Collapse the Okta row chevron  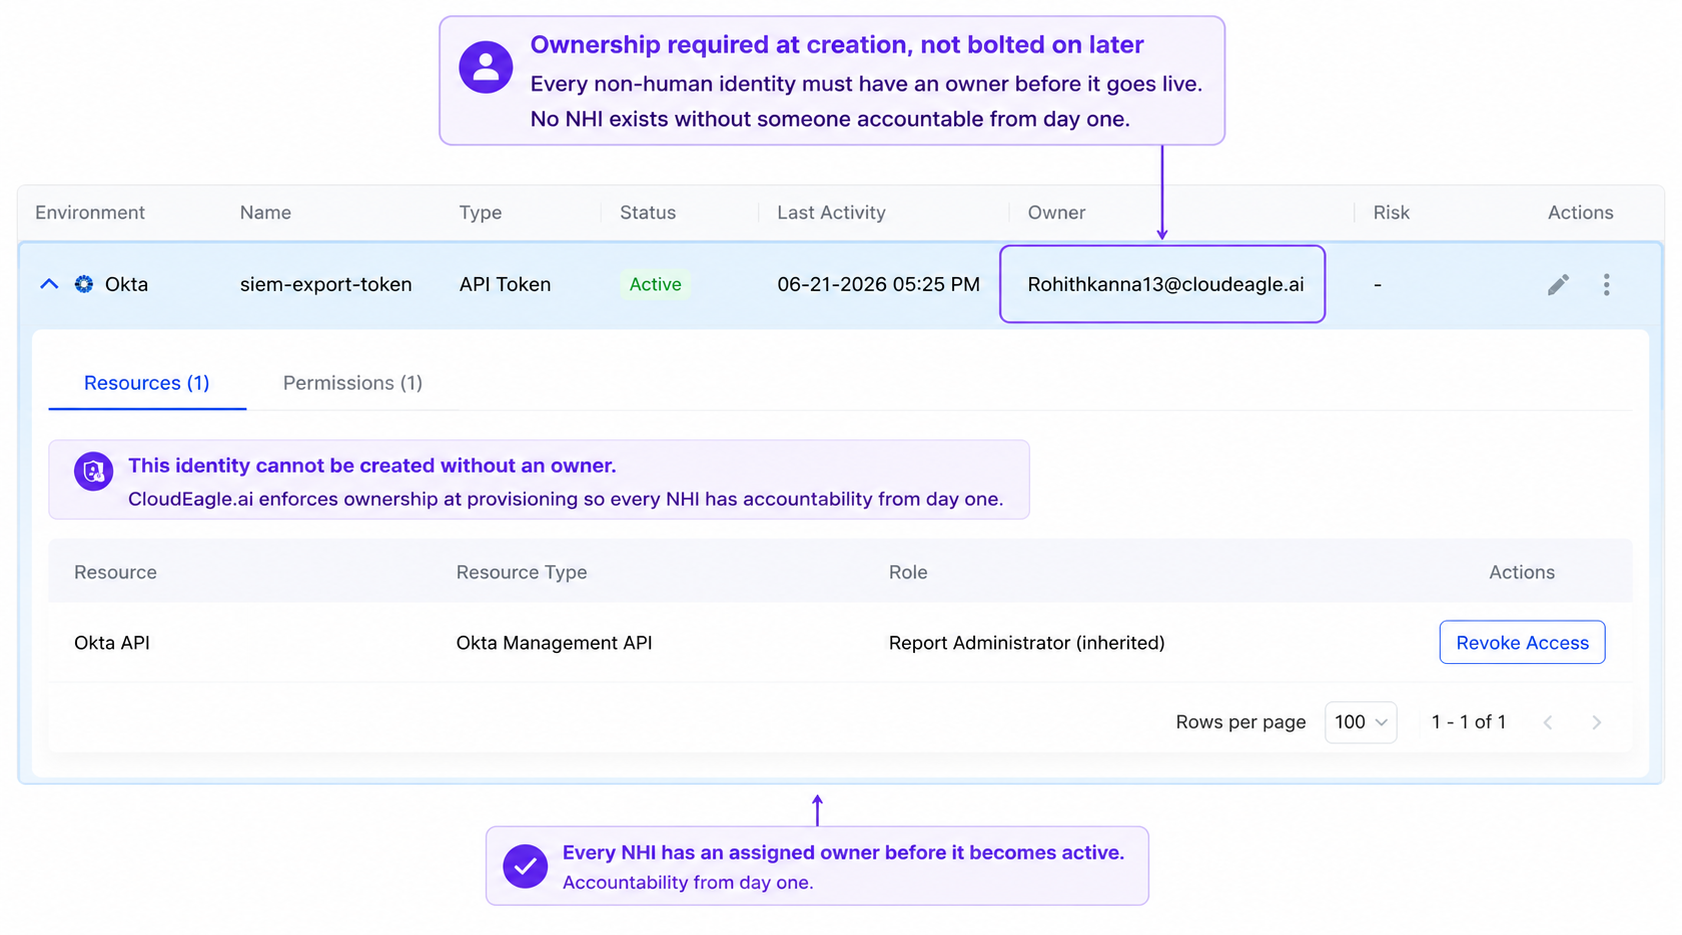coord(49,284)
